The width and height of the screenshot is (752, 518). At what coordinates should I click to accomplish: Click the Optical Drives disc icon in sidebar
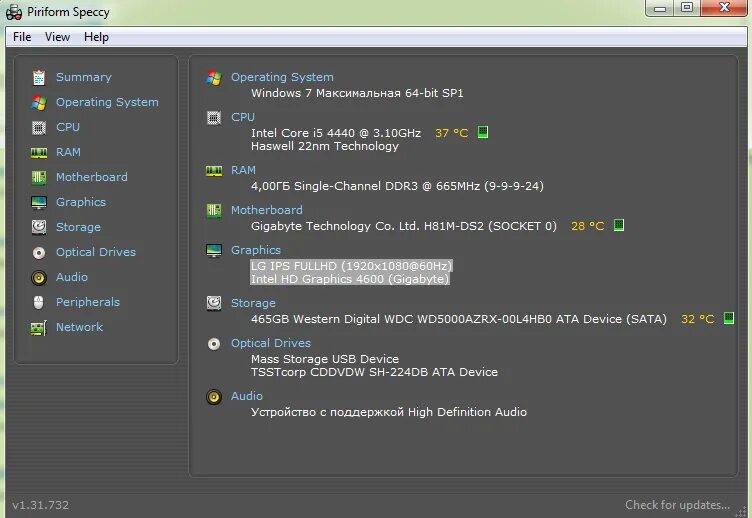[39, 252]
